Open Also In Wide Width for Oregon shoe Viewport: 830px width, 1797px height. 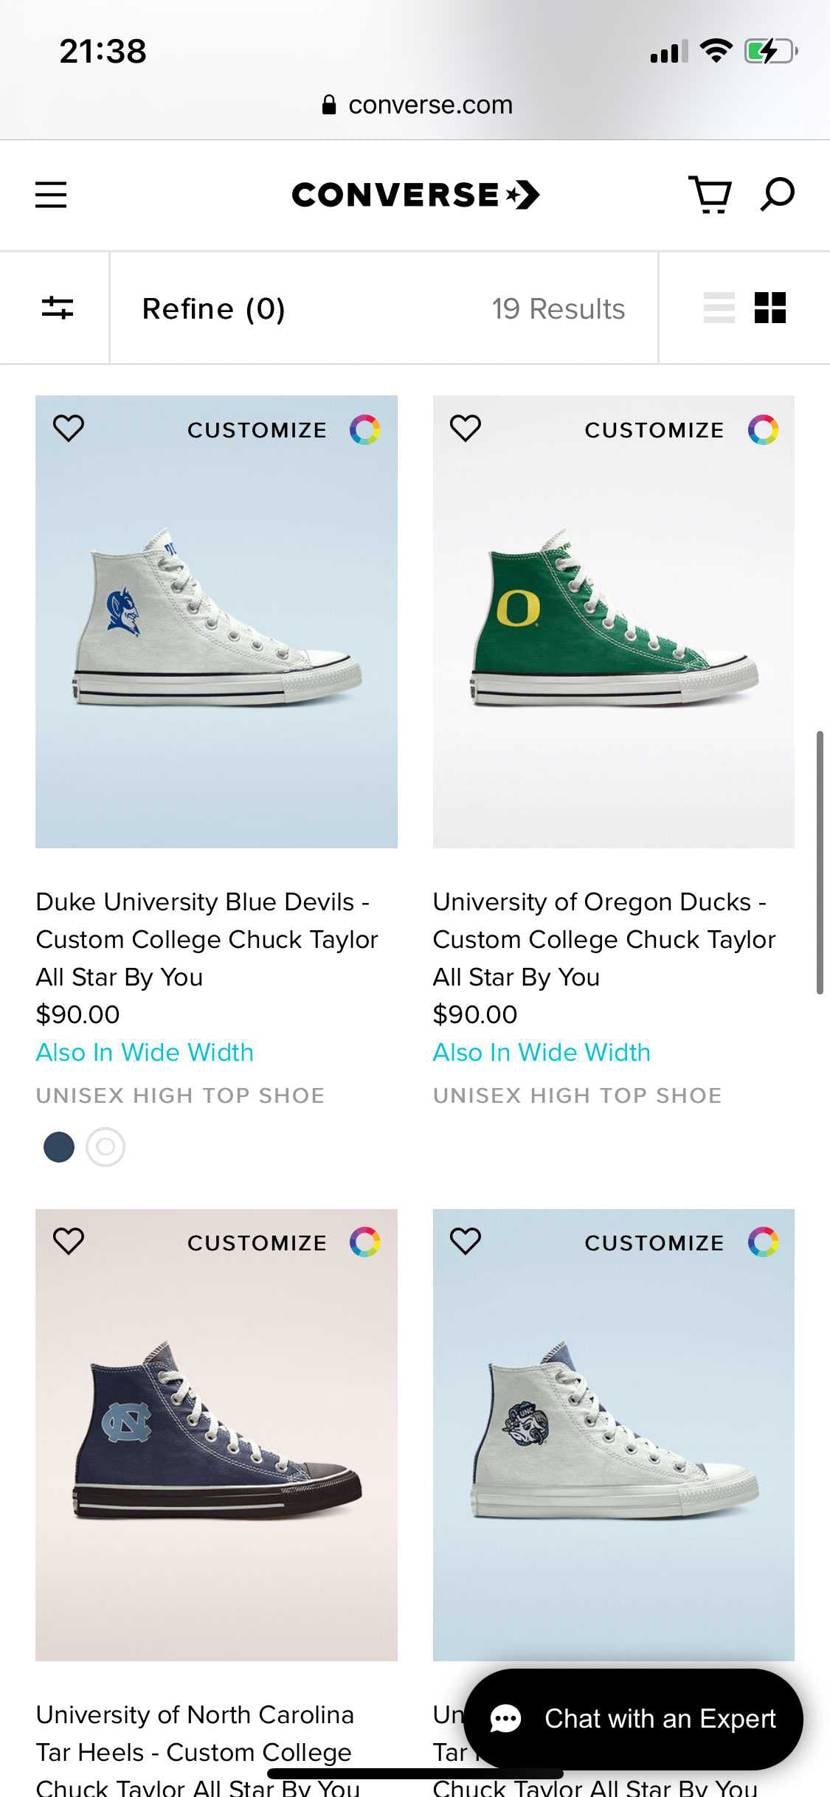(541, 1052)
